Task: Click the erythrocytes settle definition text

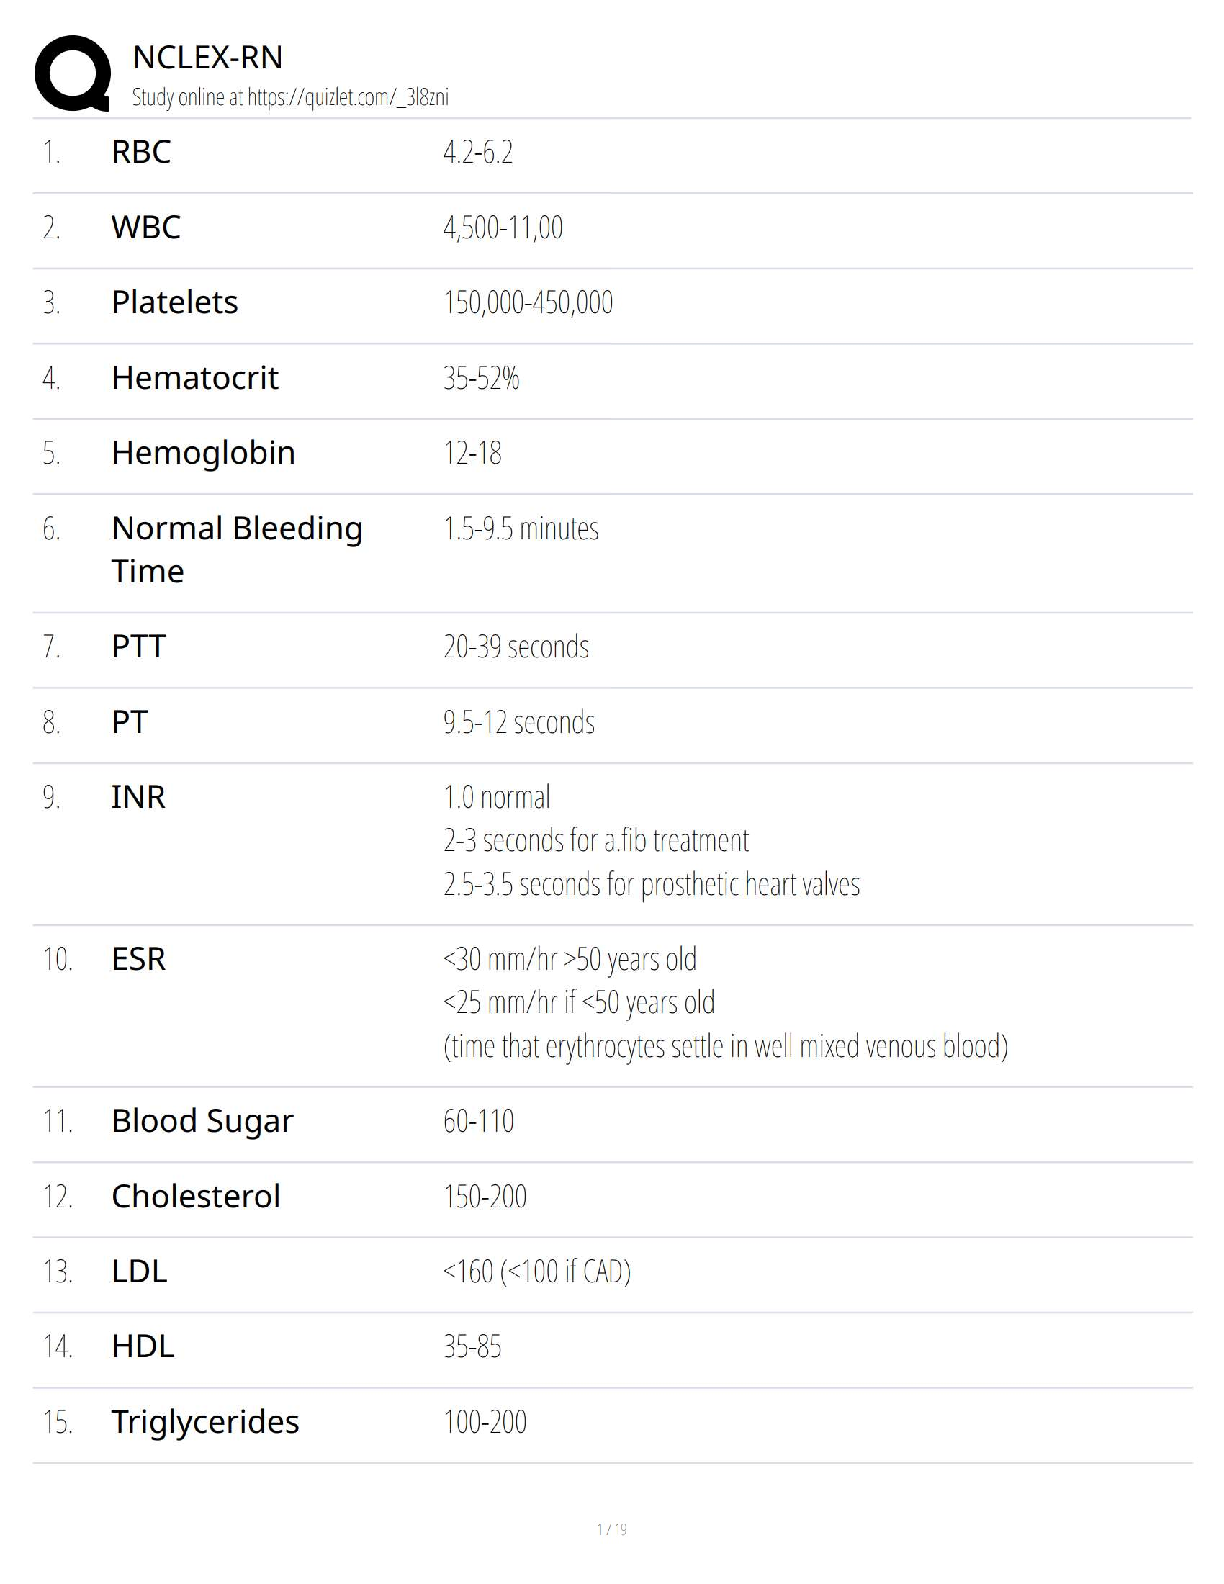Action: 725,1047
